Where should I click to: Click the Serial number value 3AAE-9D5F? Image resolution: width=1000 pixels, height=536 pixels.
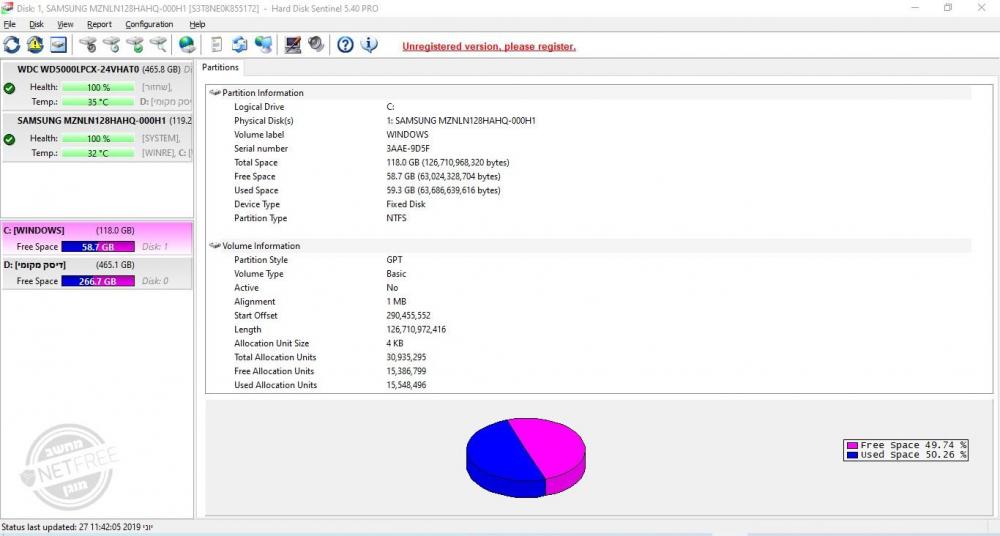(408, 149)
